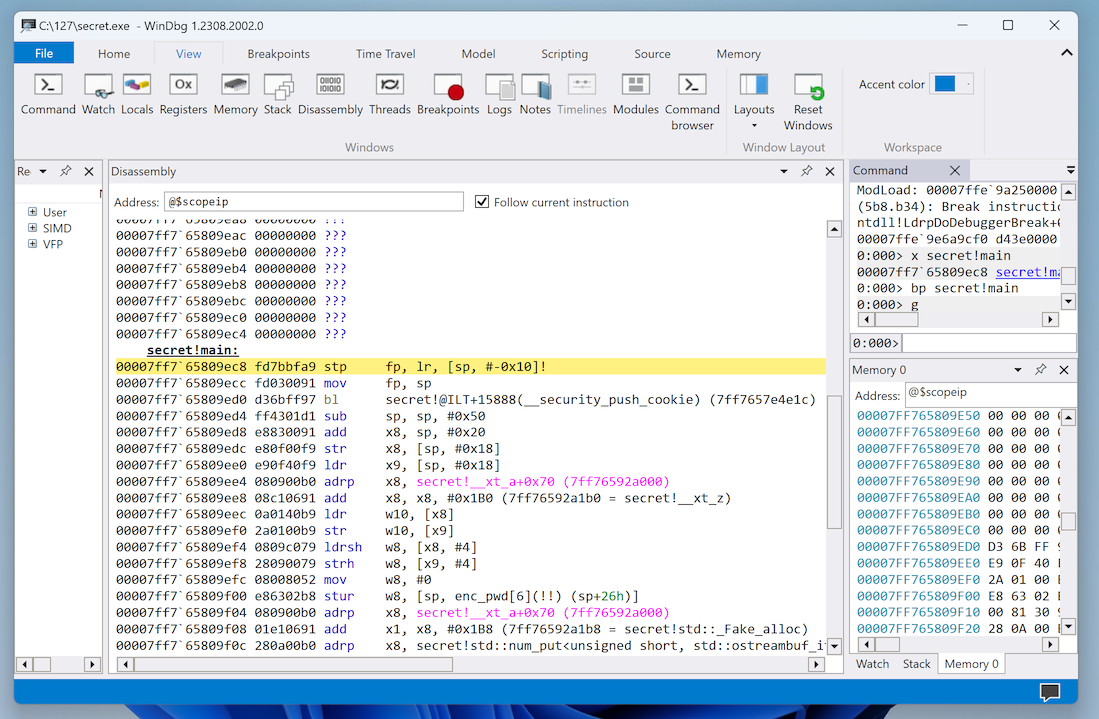Expand the VFP registers node

coord(33,244)
